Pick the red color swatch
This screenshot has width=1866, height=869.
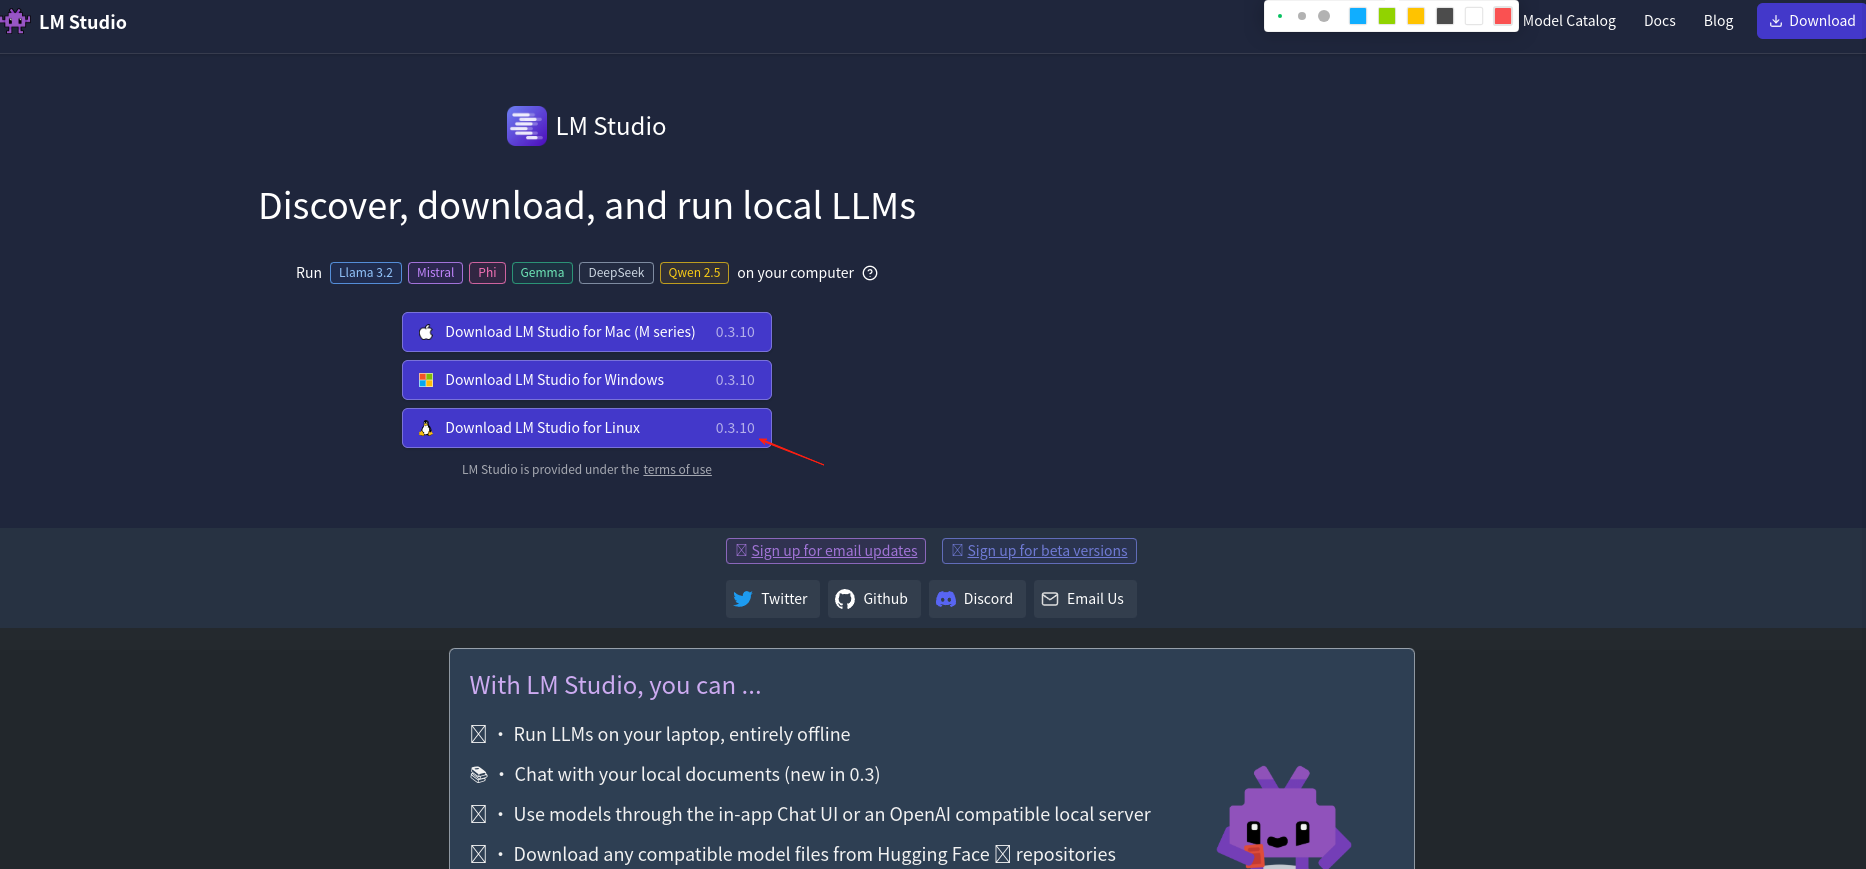click(1503, 16)
